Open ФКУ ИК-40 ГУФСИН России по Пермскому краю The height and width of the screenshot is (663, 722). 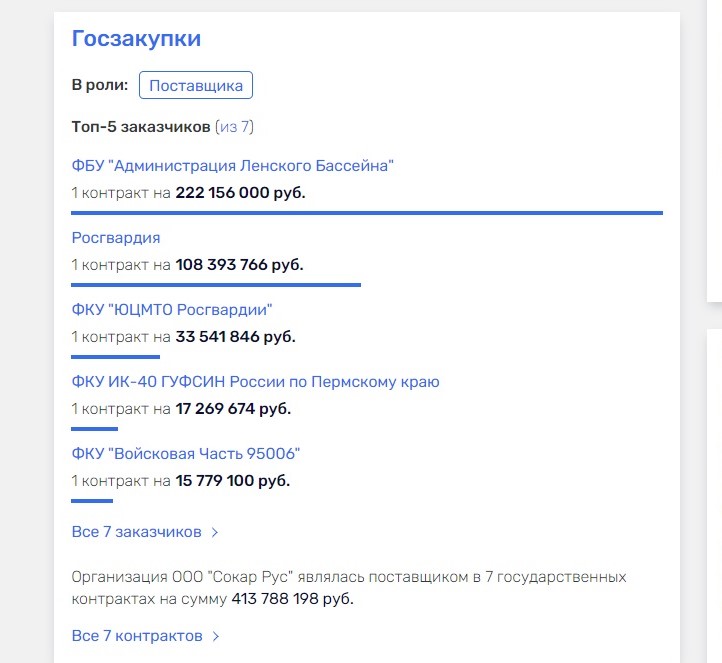point(256,382)
